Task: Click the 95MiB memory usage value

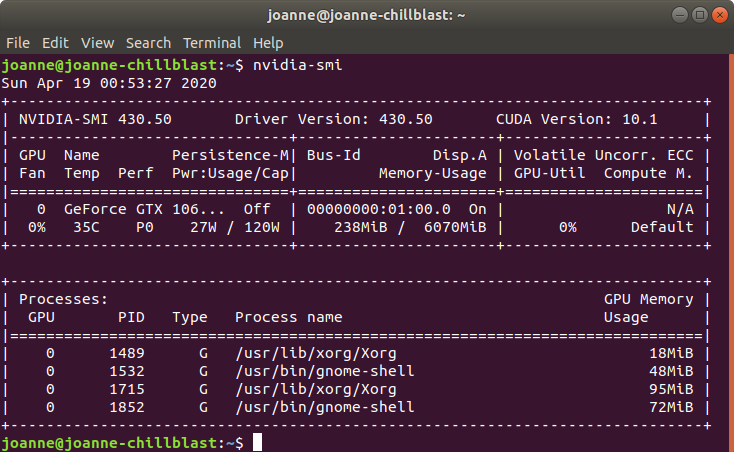Action: point(671,389)
